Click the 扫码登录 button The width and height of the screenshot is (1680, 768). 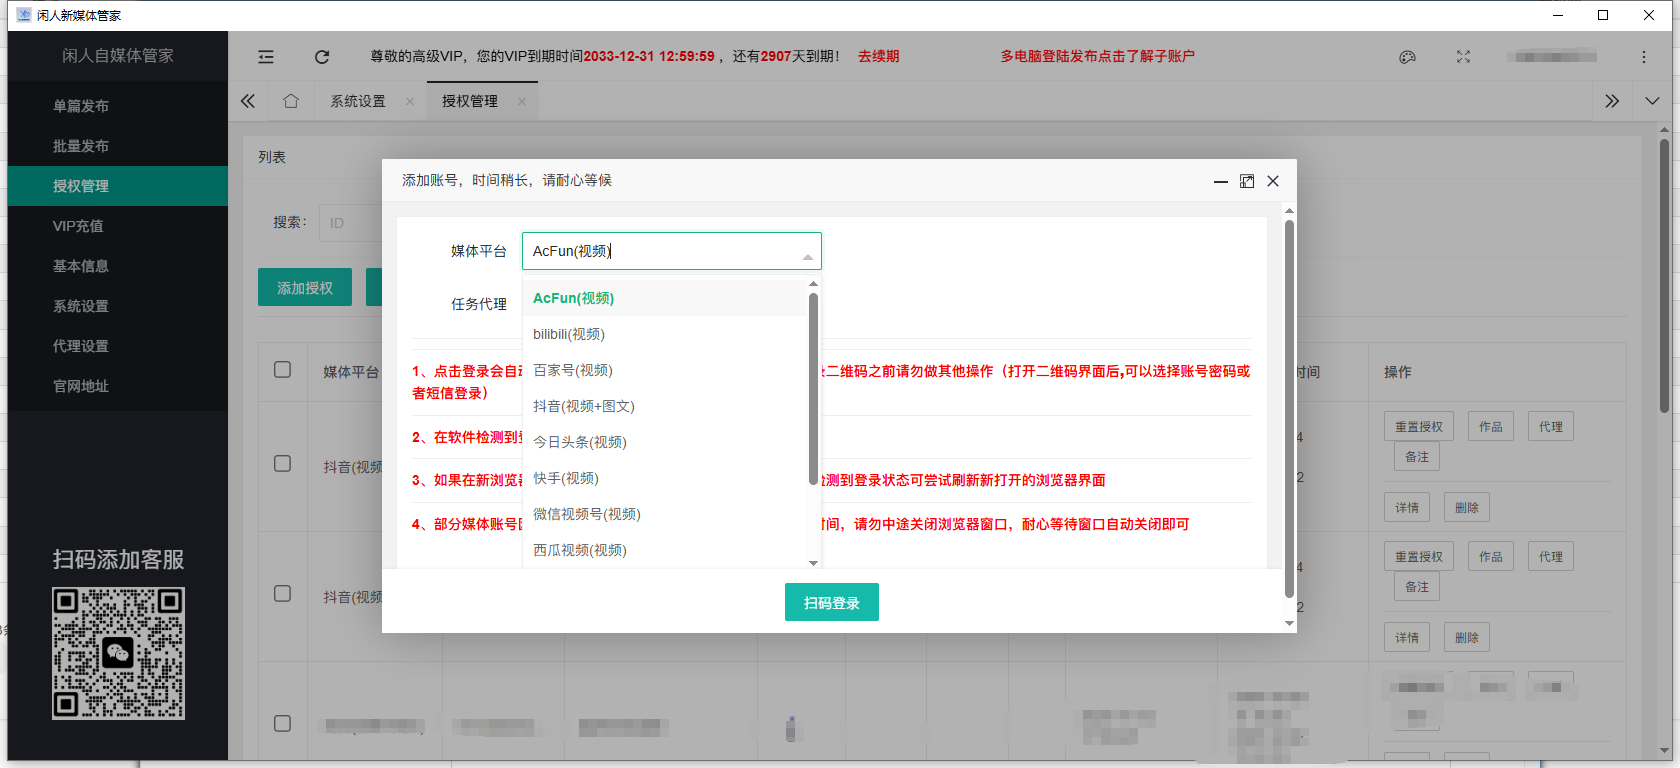point(832,602)
